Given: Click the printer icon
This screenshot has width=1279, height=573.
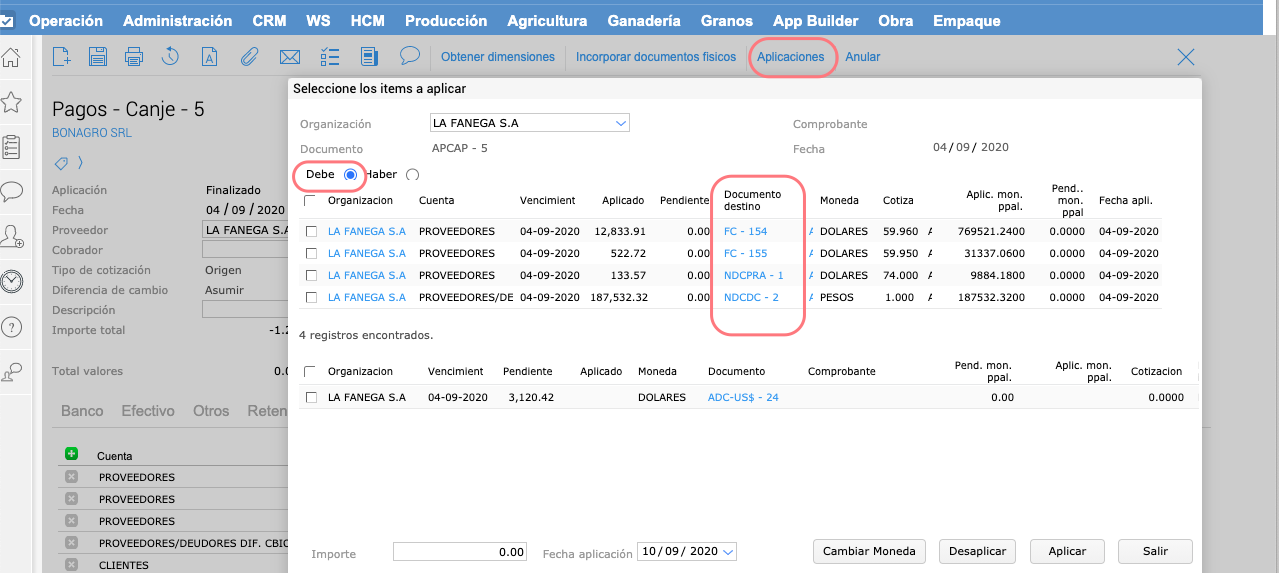Looking at the screenshot, I should (x=134, y=57).
